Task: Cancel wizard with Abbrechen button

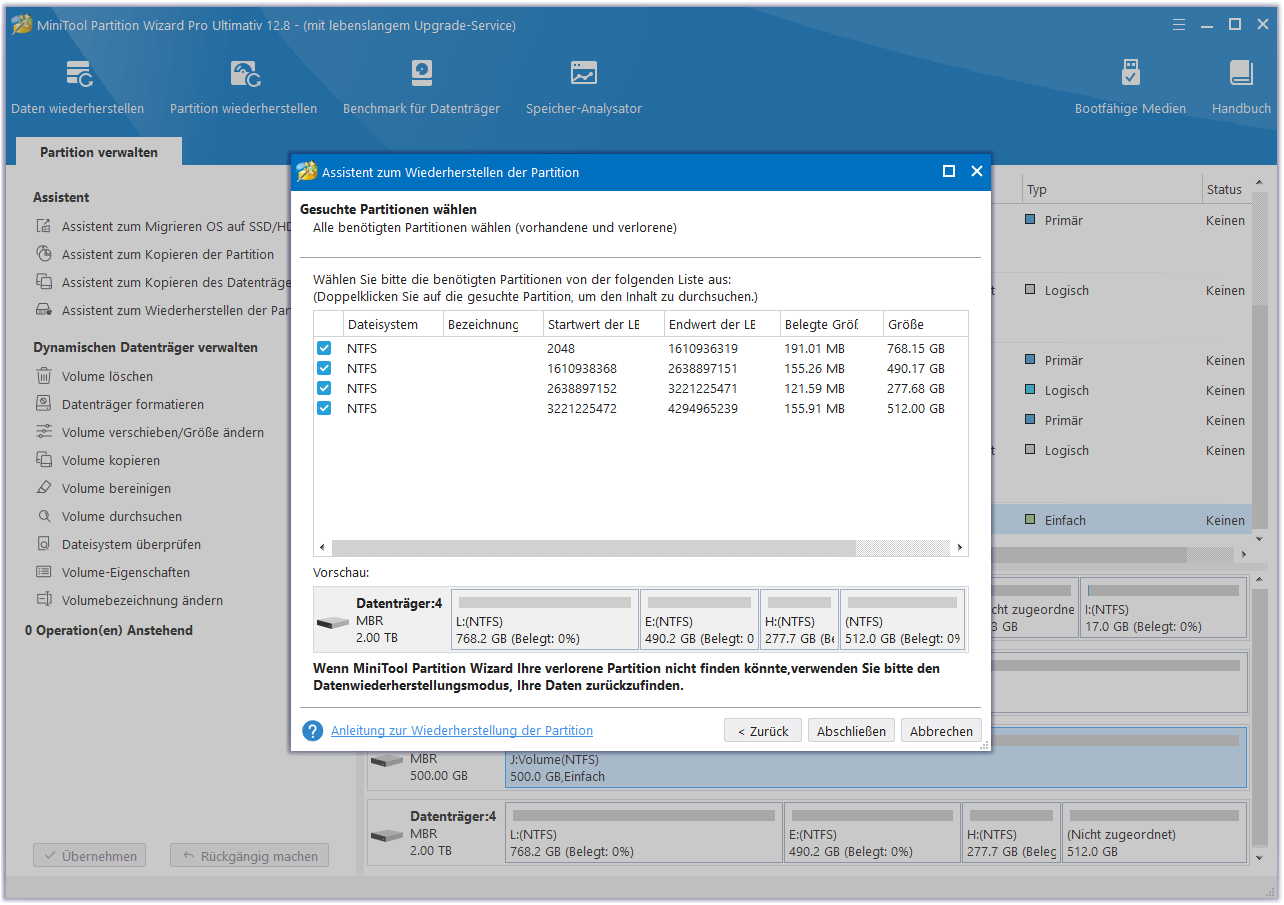Action: point(941,731)
